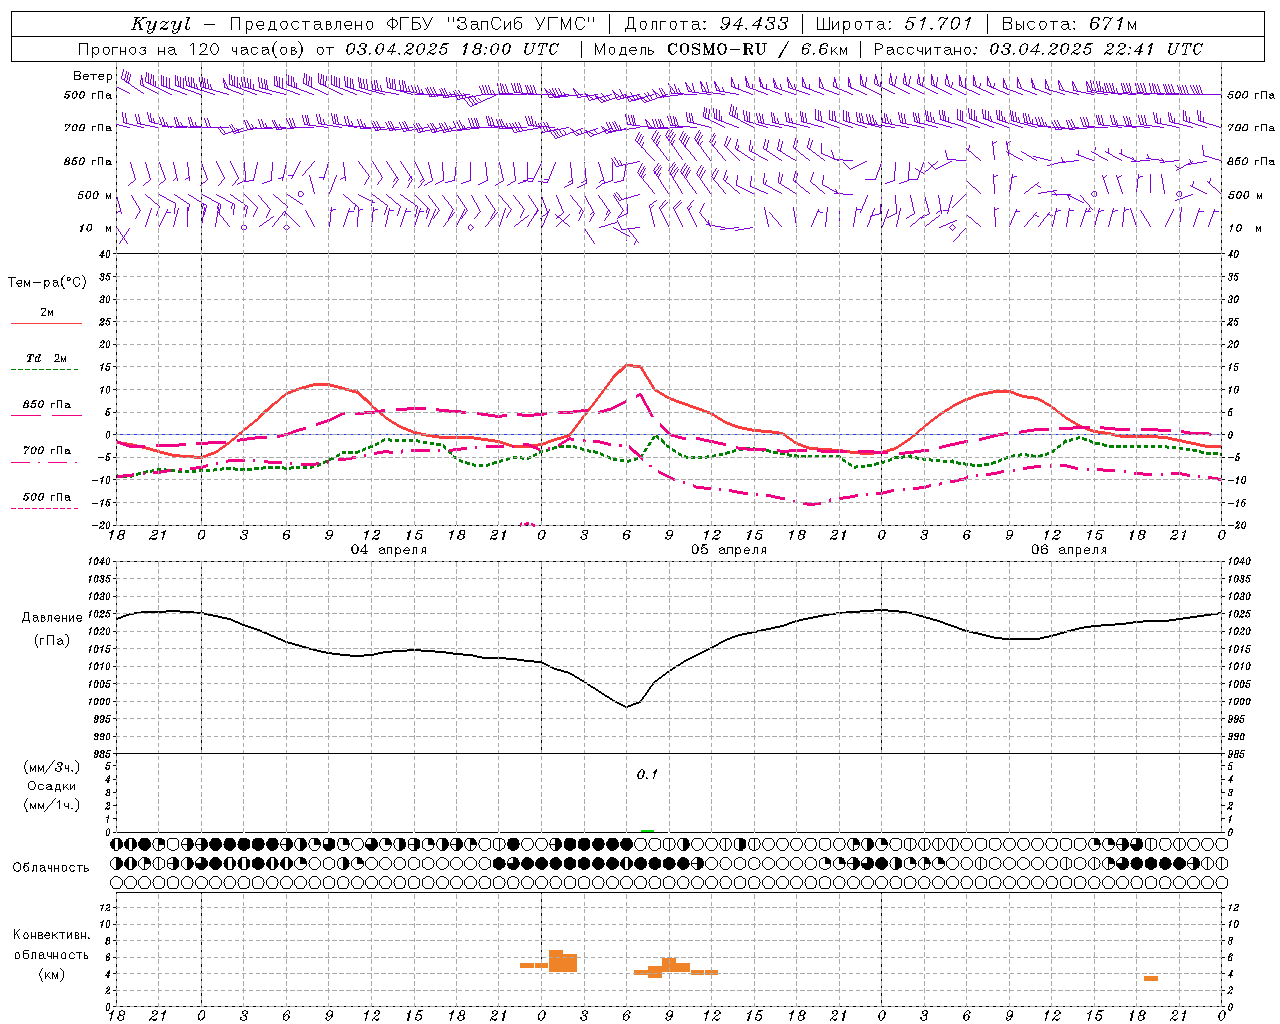Click the "05 апреля" date label

[729, 550]
